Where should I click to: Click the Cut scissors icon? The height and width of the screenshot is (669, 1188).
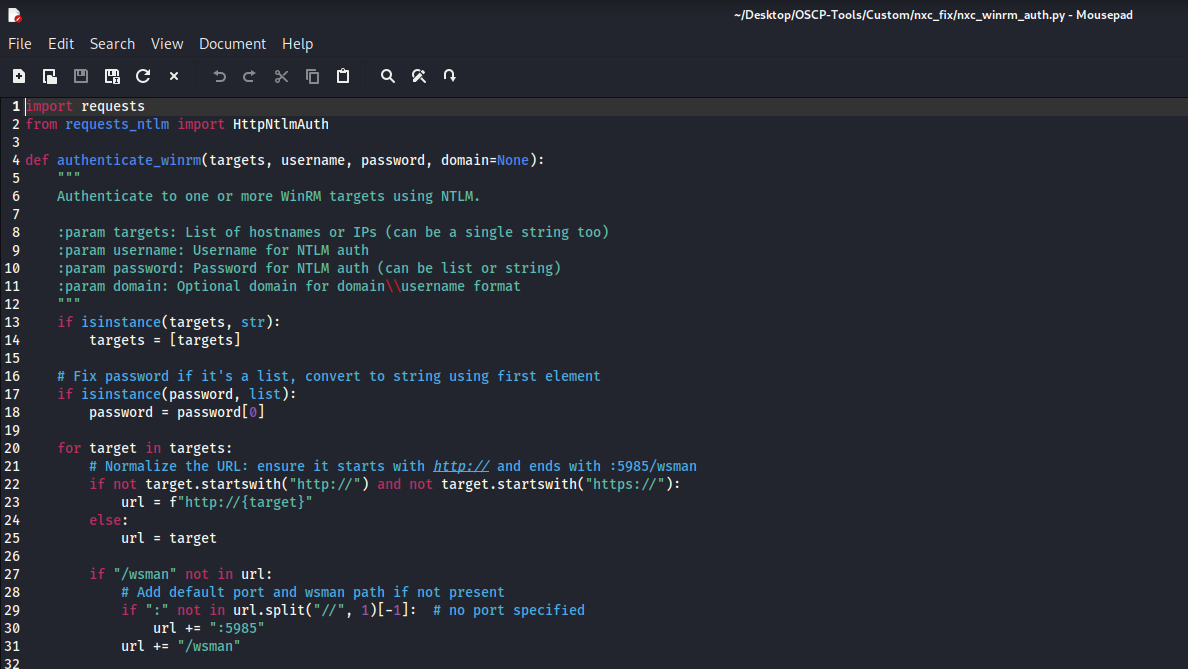click(281, 76)
